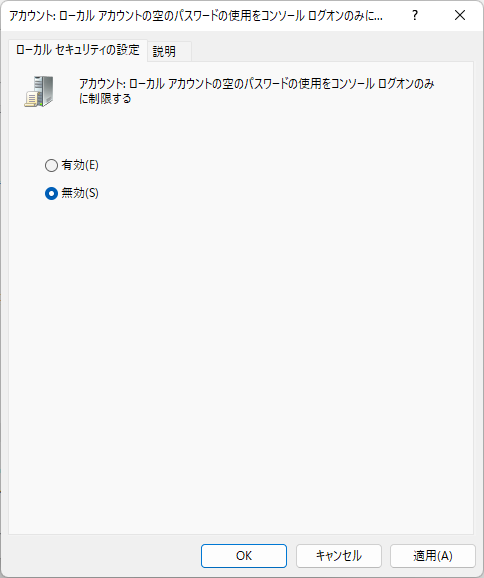The width and height of the screenshot is (484, 578).
Task: Confirm the setting with the OK button
Action: pos(244,556)
